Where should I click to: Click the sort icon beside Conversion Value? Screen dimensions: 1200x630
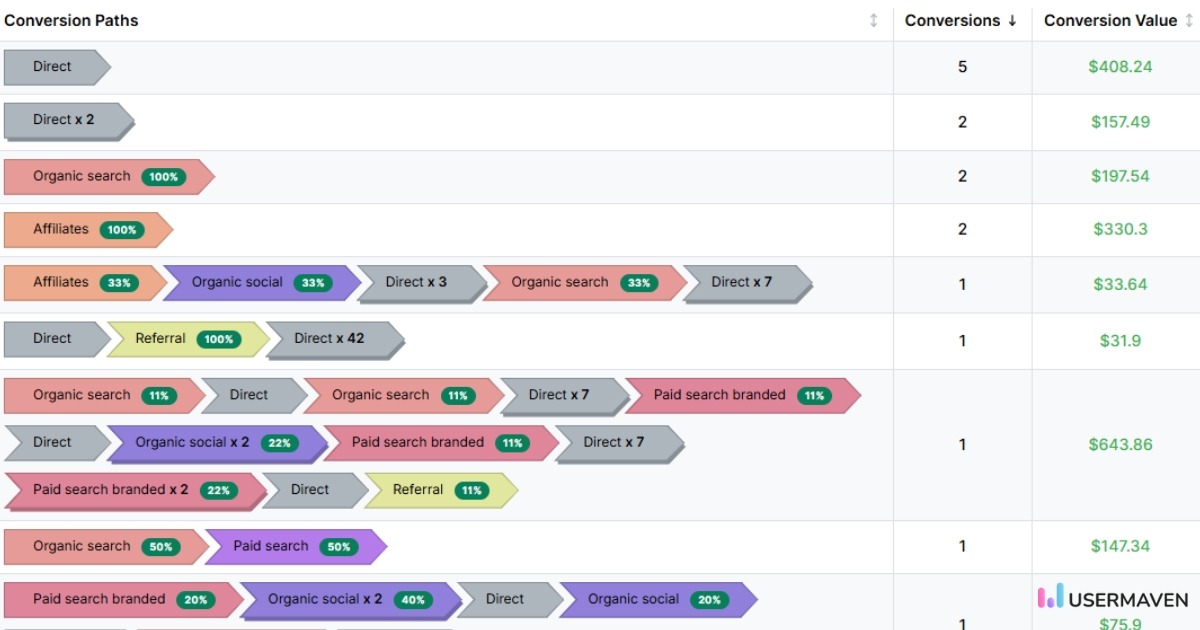1189,20
